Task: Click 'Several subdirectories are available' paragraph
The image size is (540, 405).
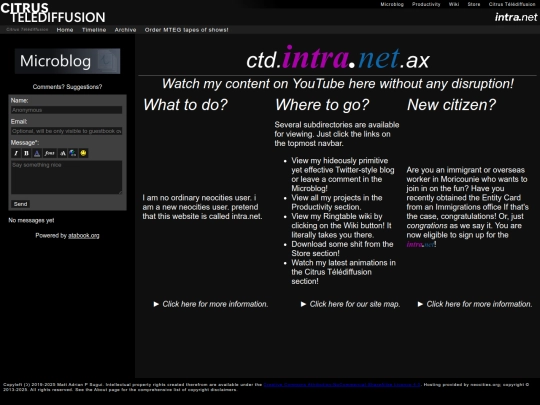Action: (337, 134)
